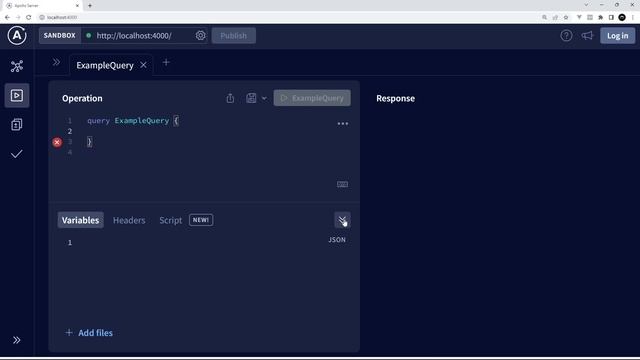
Task: Click the SANDBOX label
Action: click(x=60, y=36)
